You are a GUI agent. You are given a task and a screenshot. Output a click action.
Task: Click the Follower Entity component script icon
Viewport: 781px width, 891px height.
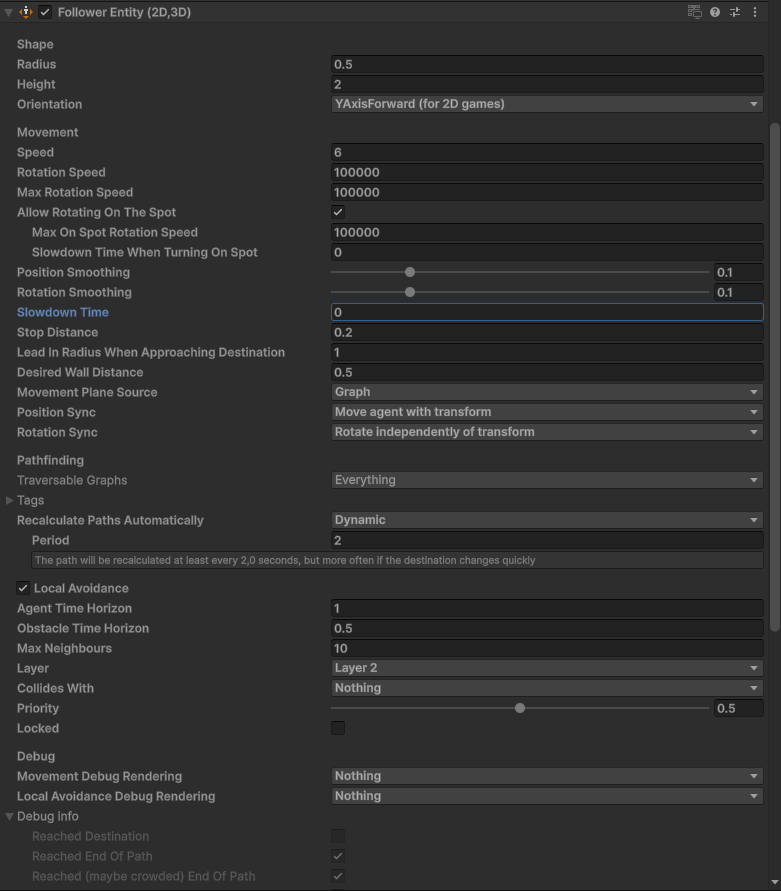tap(26, 12)
